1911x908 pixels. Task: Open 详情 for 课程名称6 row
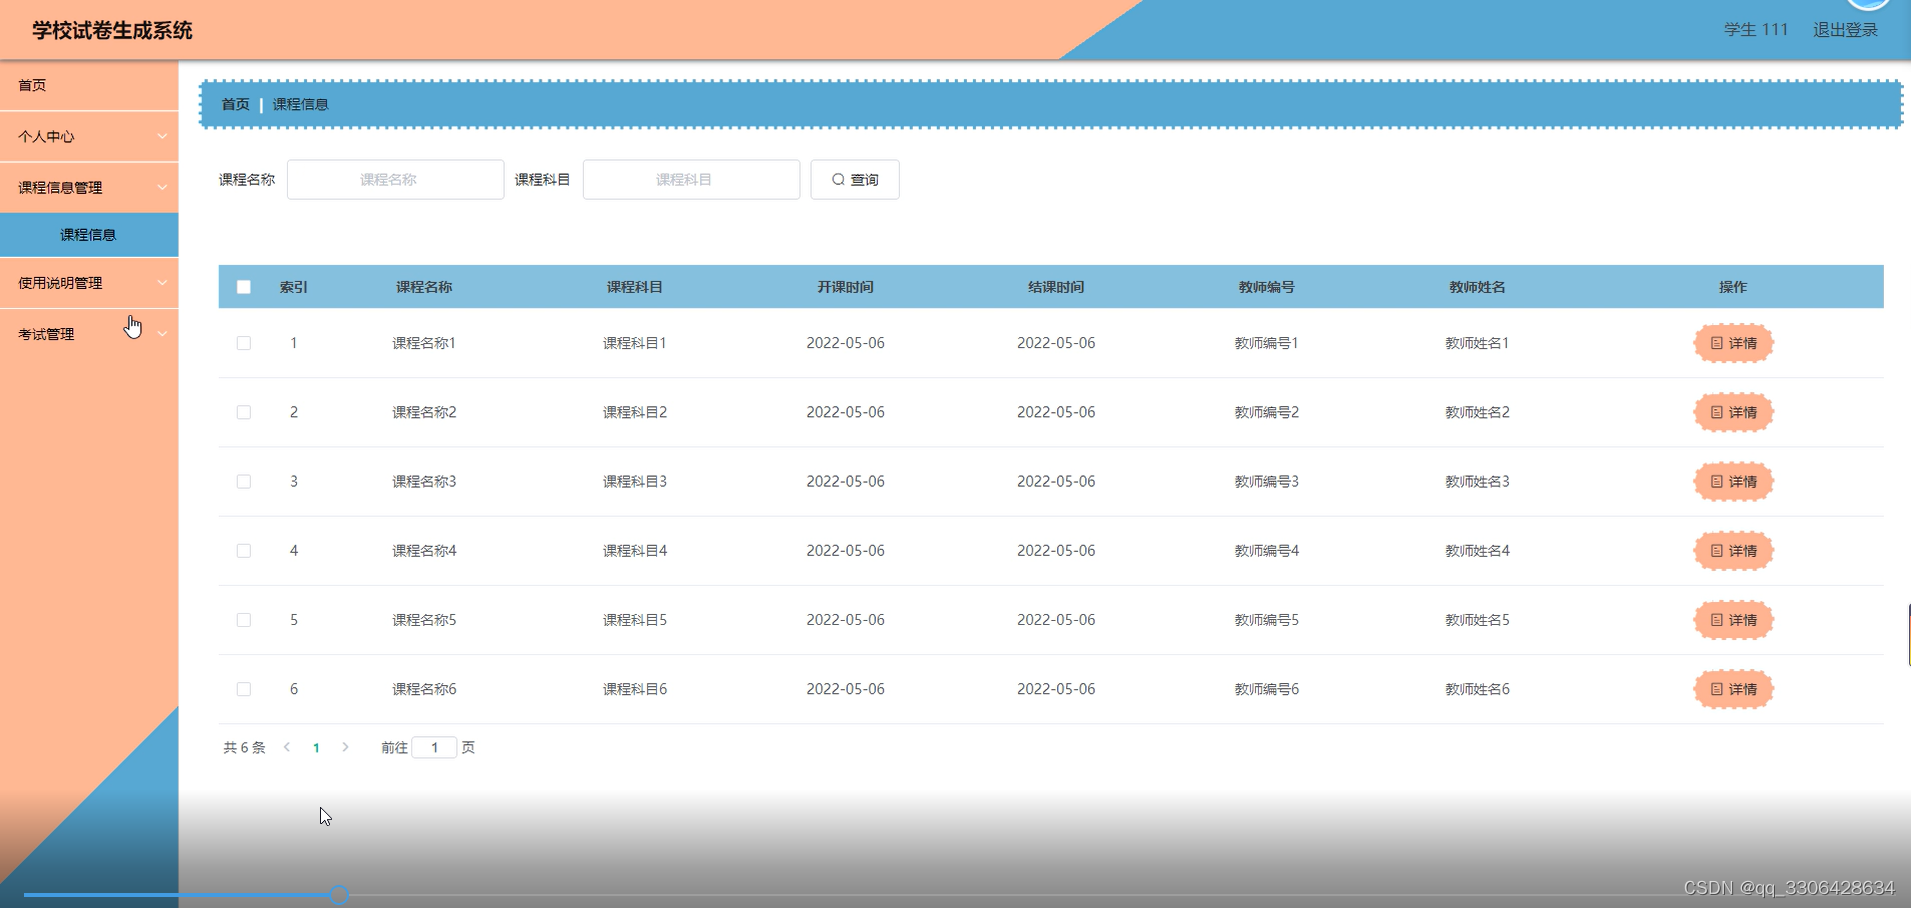[1733, 689]
